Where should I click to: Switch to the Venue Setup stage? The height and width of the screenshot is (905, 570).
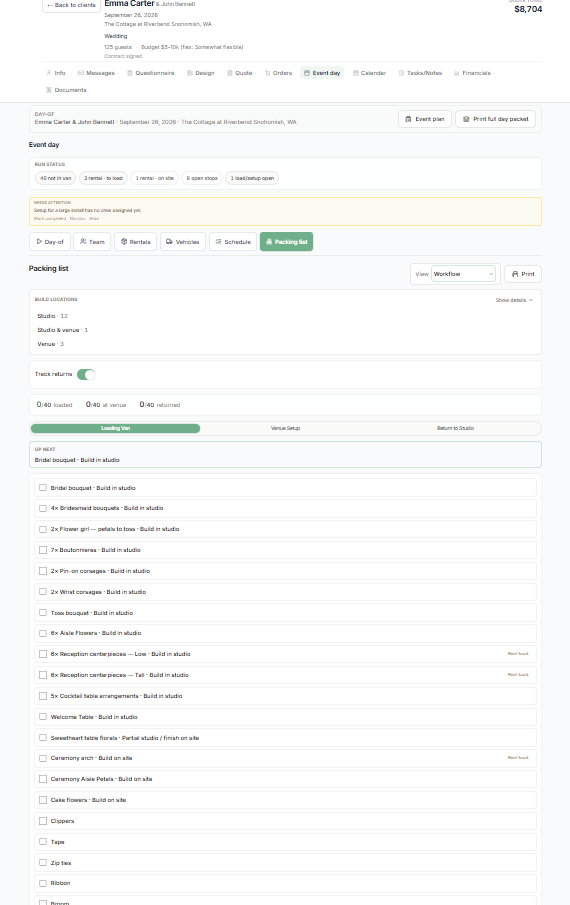[285, 428]
